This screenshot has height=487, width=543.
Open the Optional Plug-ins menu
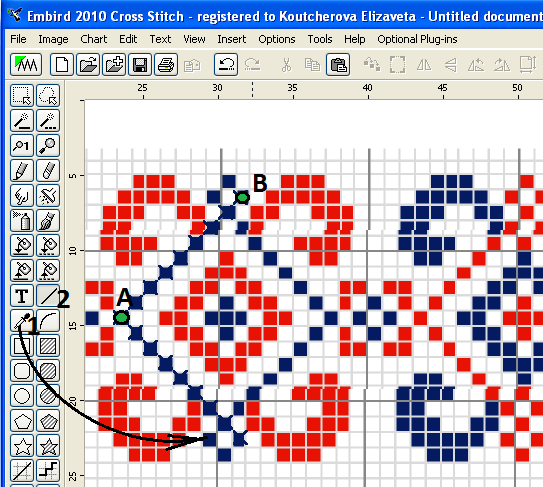pyautogui.click(x=417, y=39)
